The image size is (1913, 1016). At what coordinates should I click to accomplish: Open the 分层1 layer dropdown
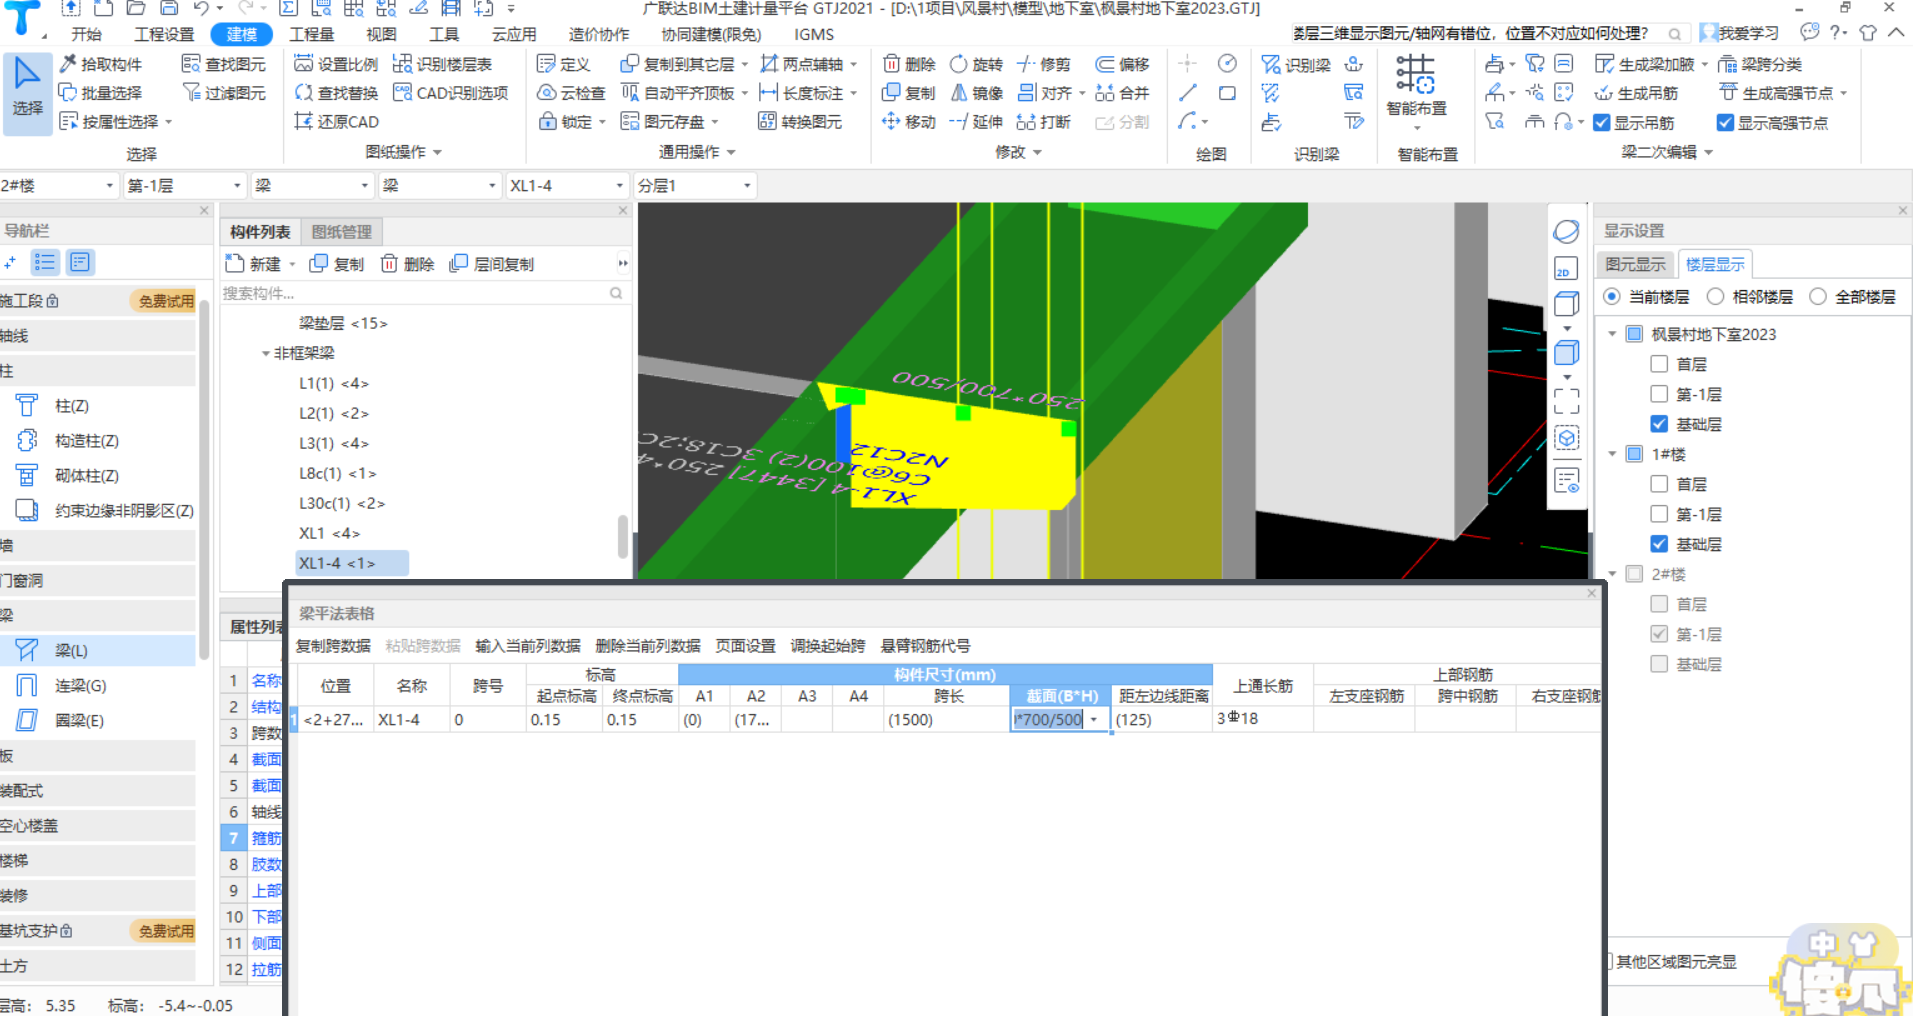click(746, 186)
